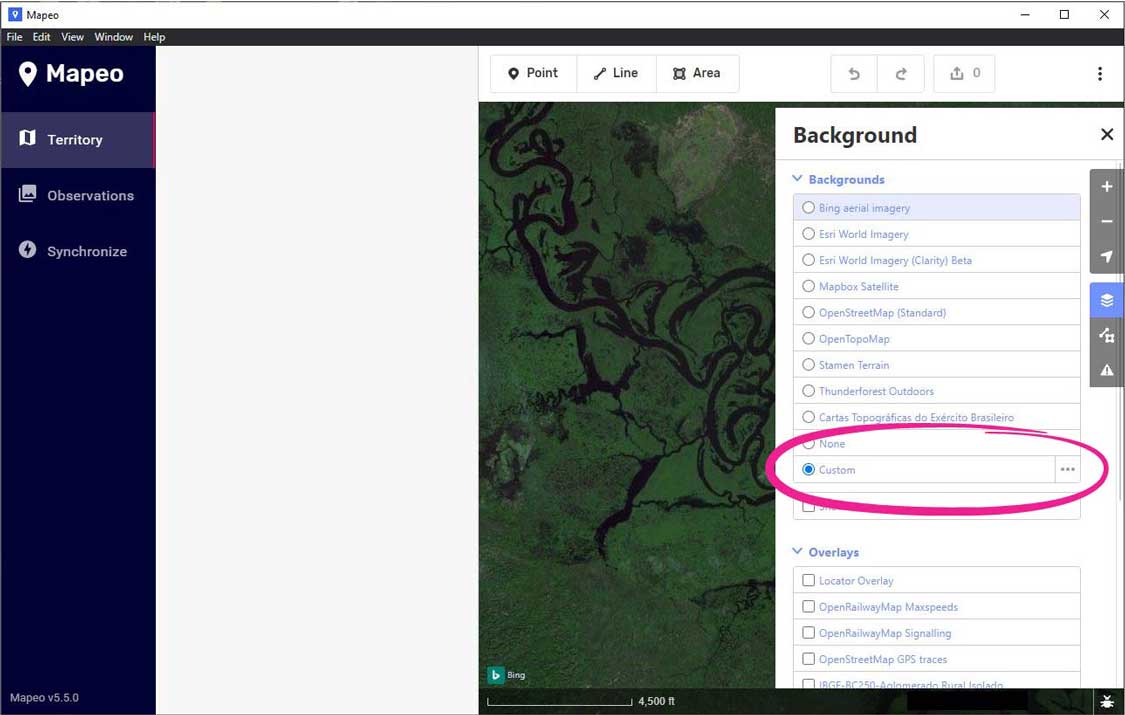Zoom in on the map

click(x=1107, y=187)
